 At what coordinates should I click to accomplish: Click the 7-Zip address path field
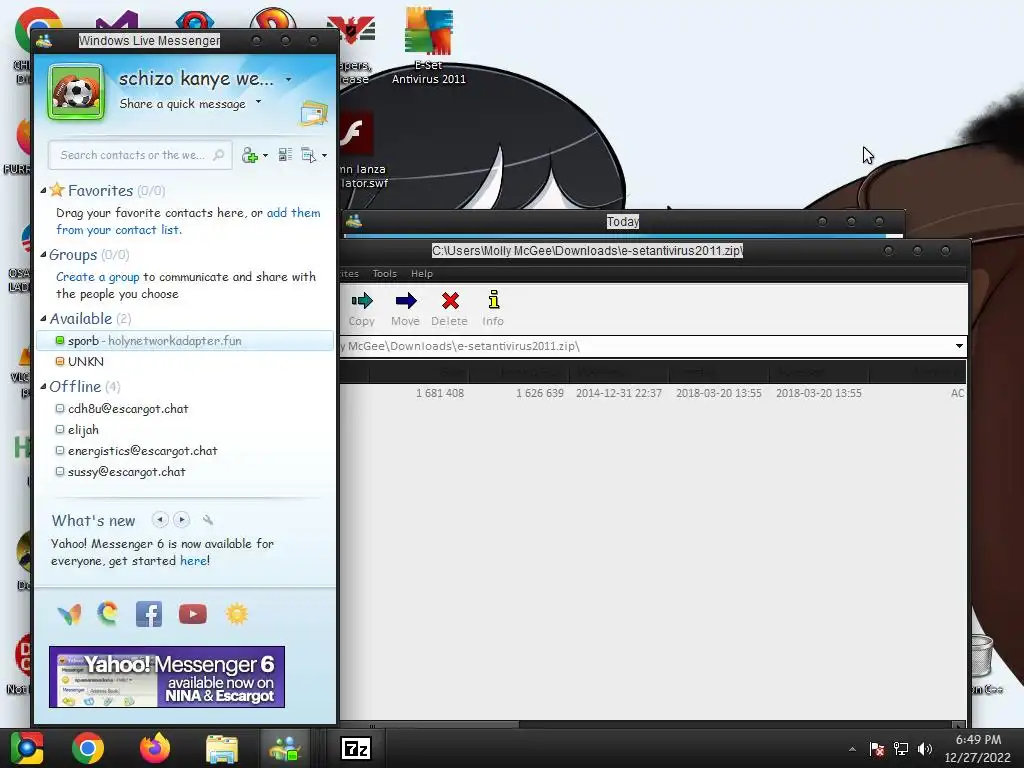point(645,346)
